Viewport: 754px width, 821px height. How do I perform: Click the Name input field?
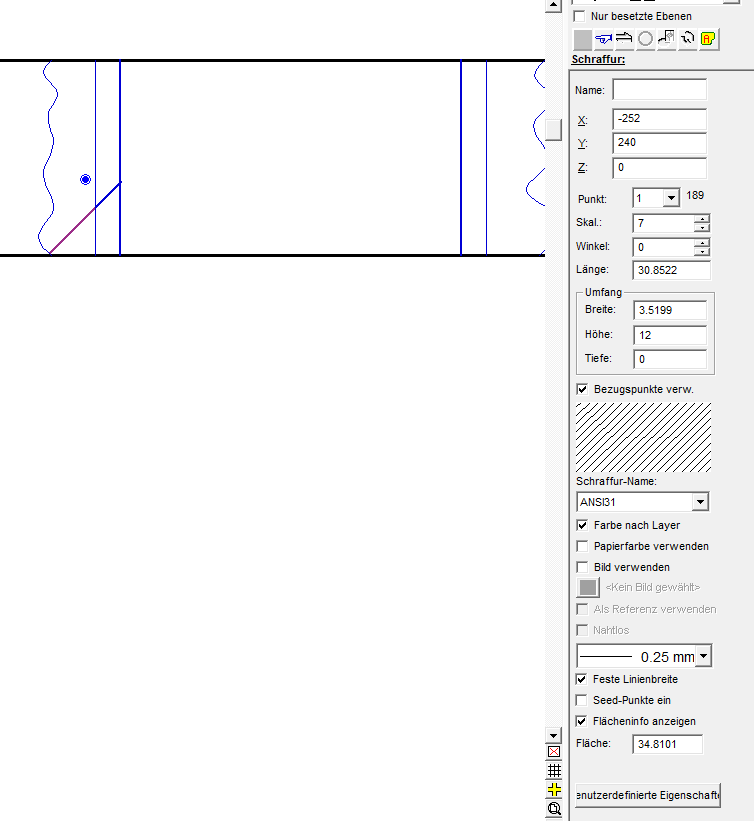[659, 90]
